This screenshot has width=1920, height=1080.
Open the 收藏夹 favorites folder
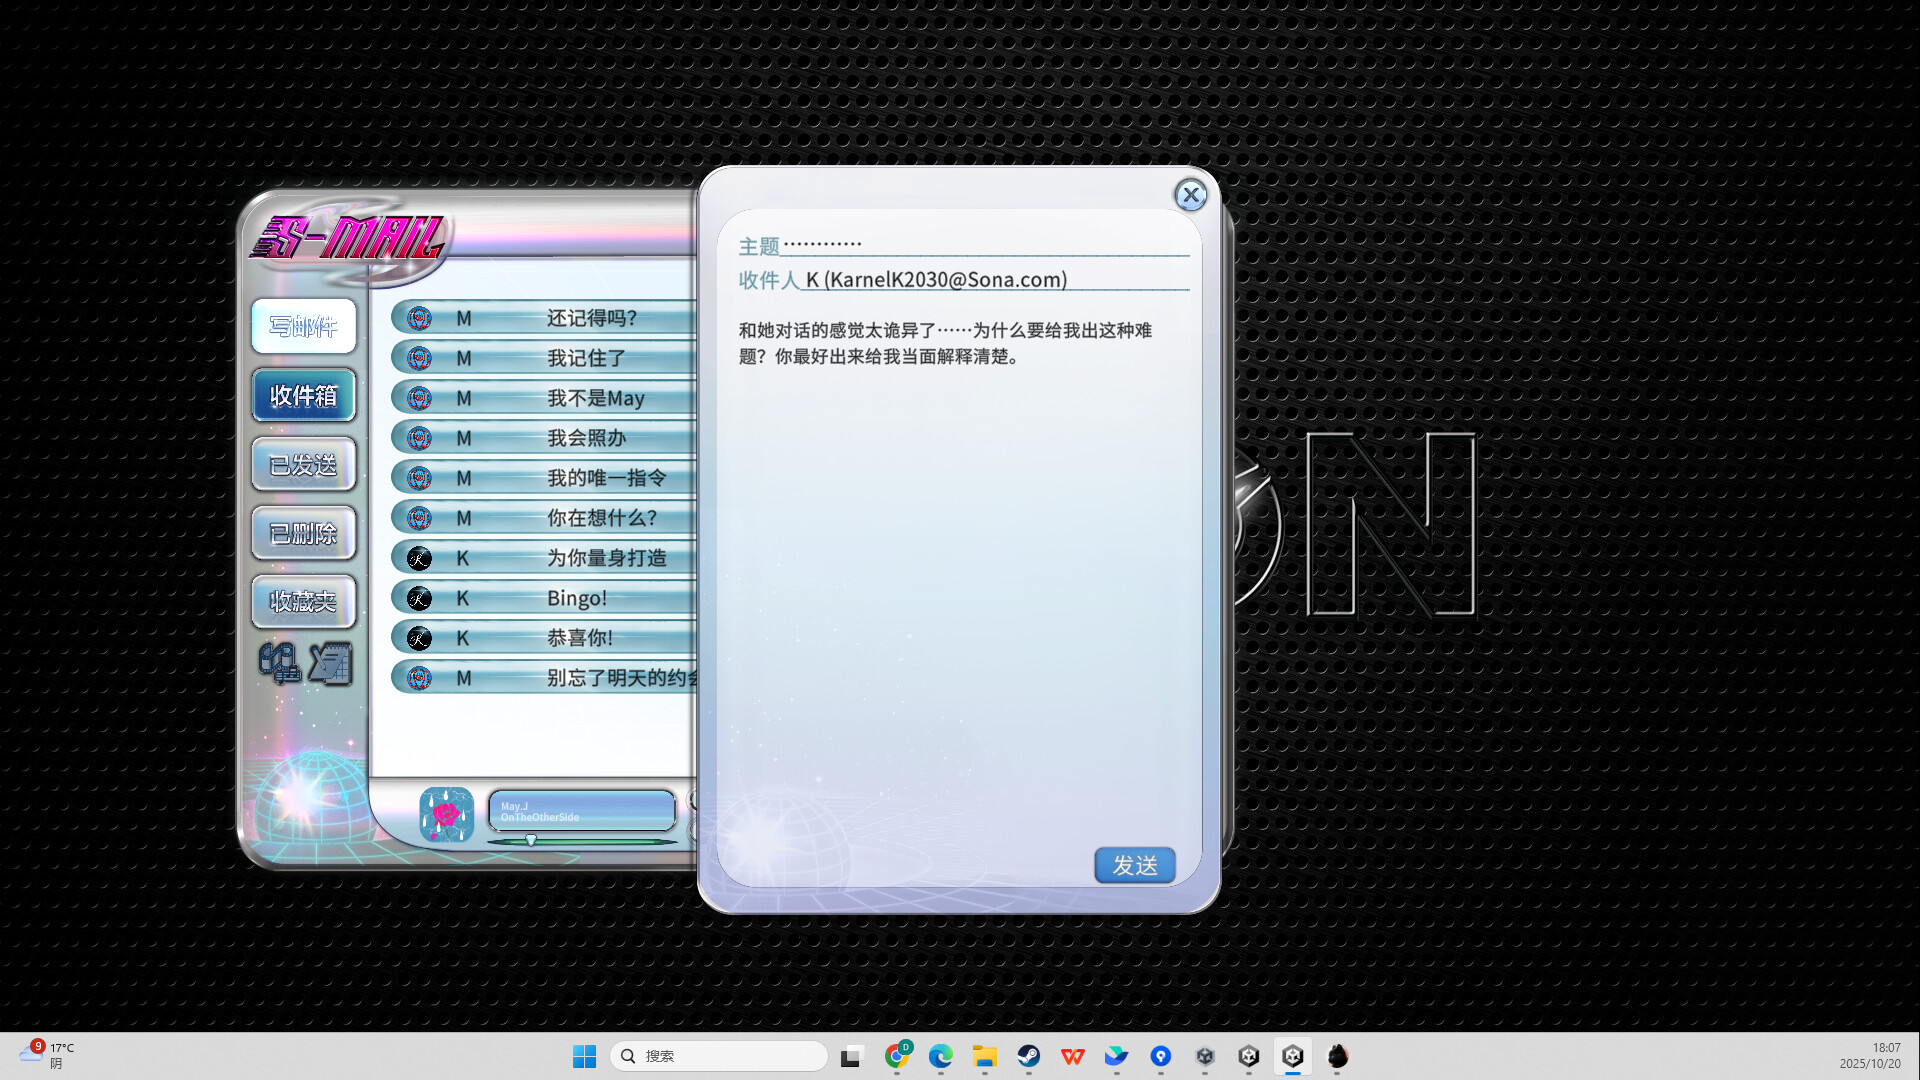[303, 602]
